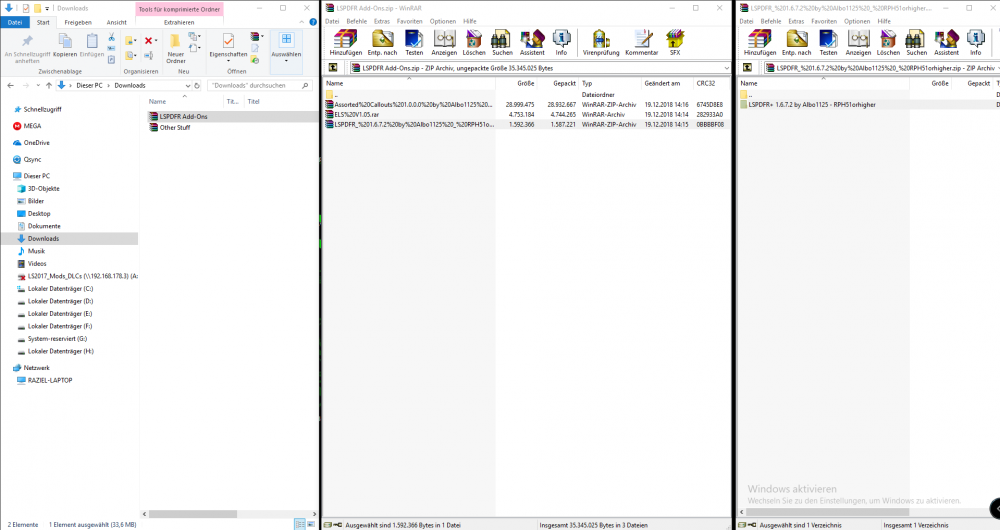Open Optionen menu in the right WinRAR window

click(857, 21)
